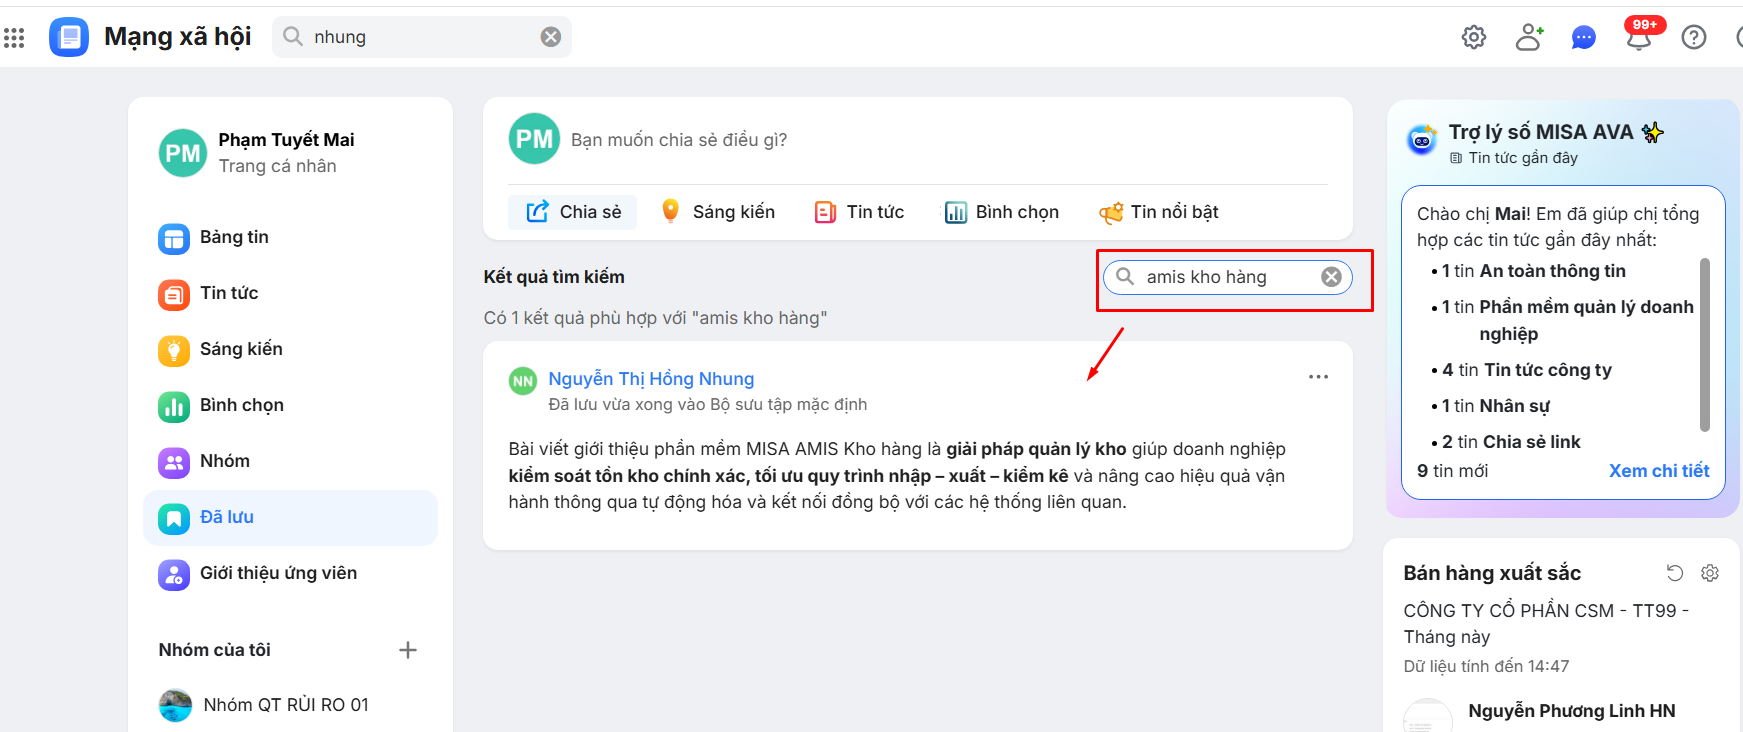Create a Tin tức post from composer
The width and height of the screenshot is (1743, 732).
click(860, 212)
